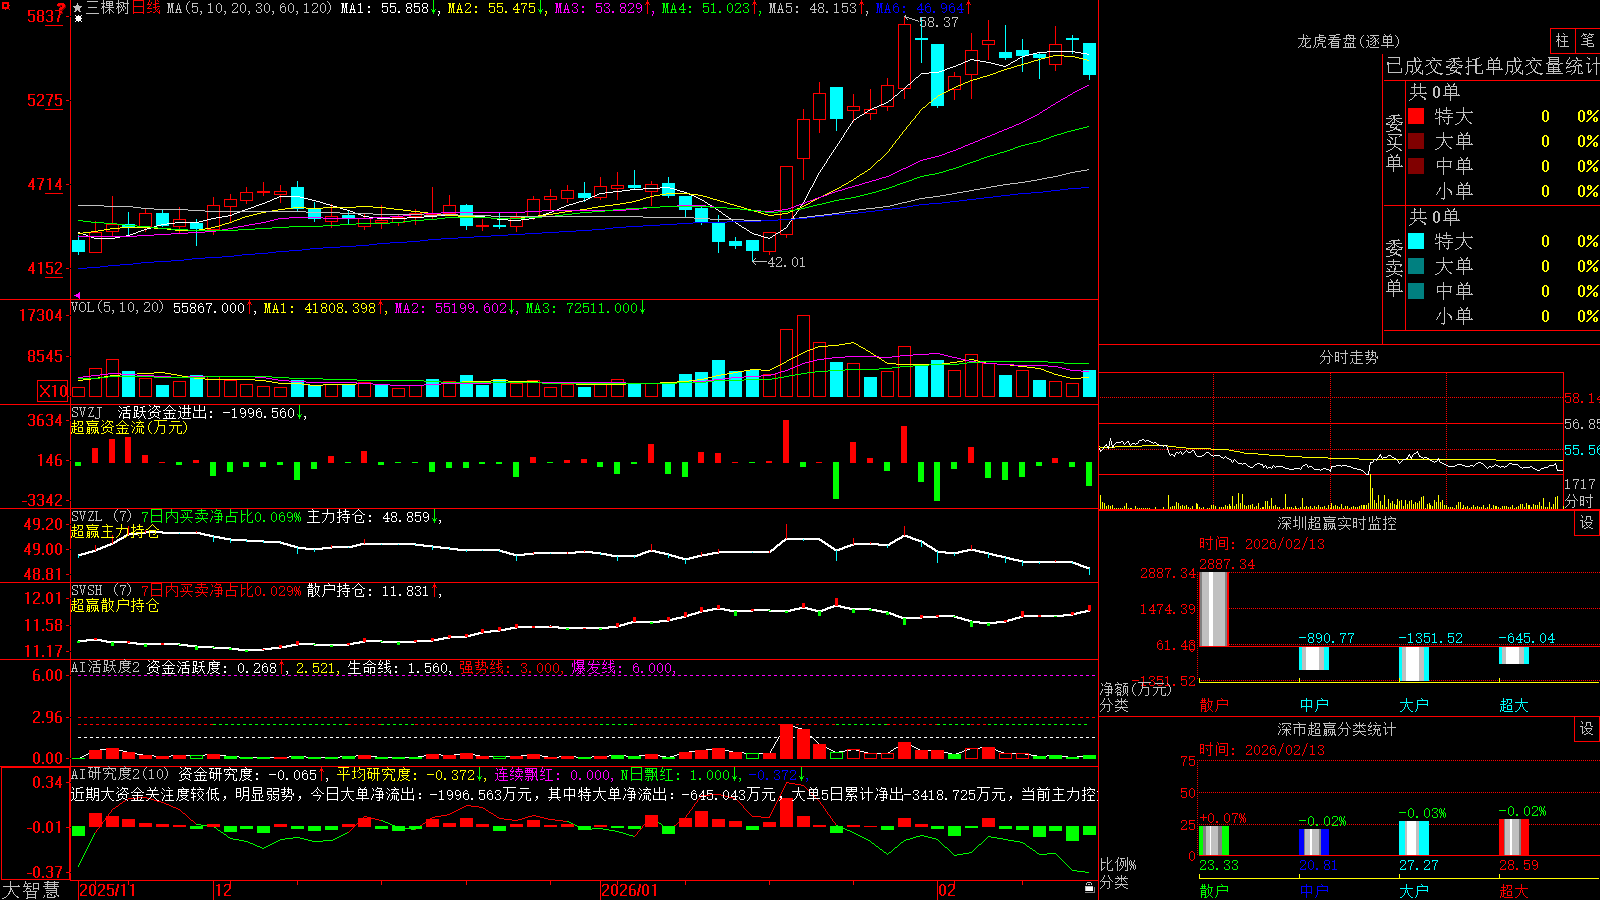Image resolution: width=1600 pixels, height=900 pixels.
Task: Click 超大 28.59 red bar in 分类统计
Action: (1514, 837)
